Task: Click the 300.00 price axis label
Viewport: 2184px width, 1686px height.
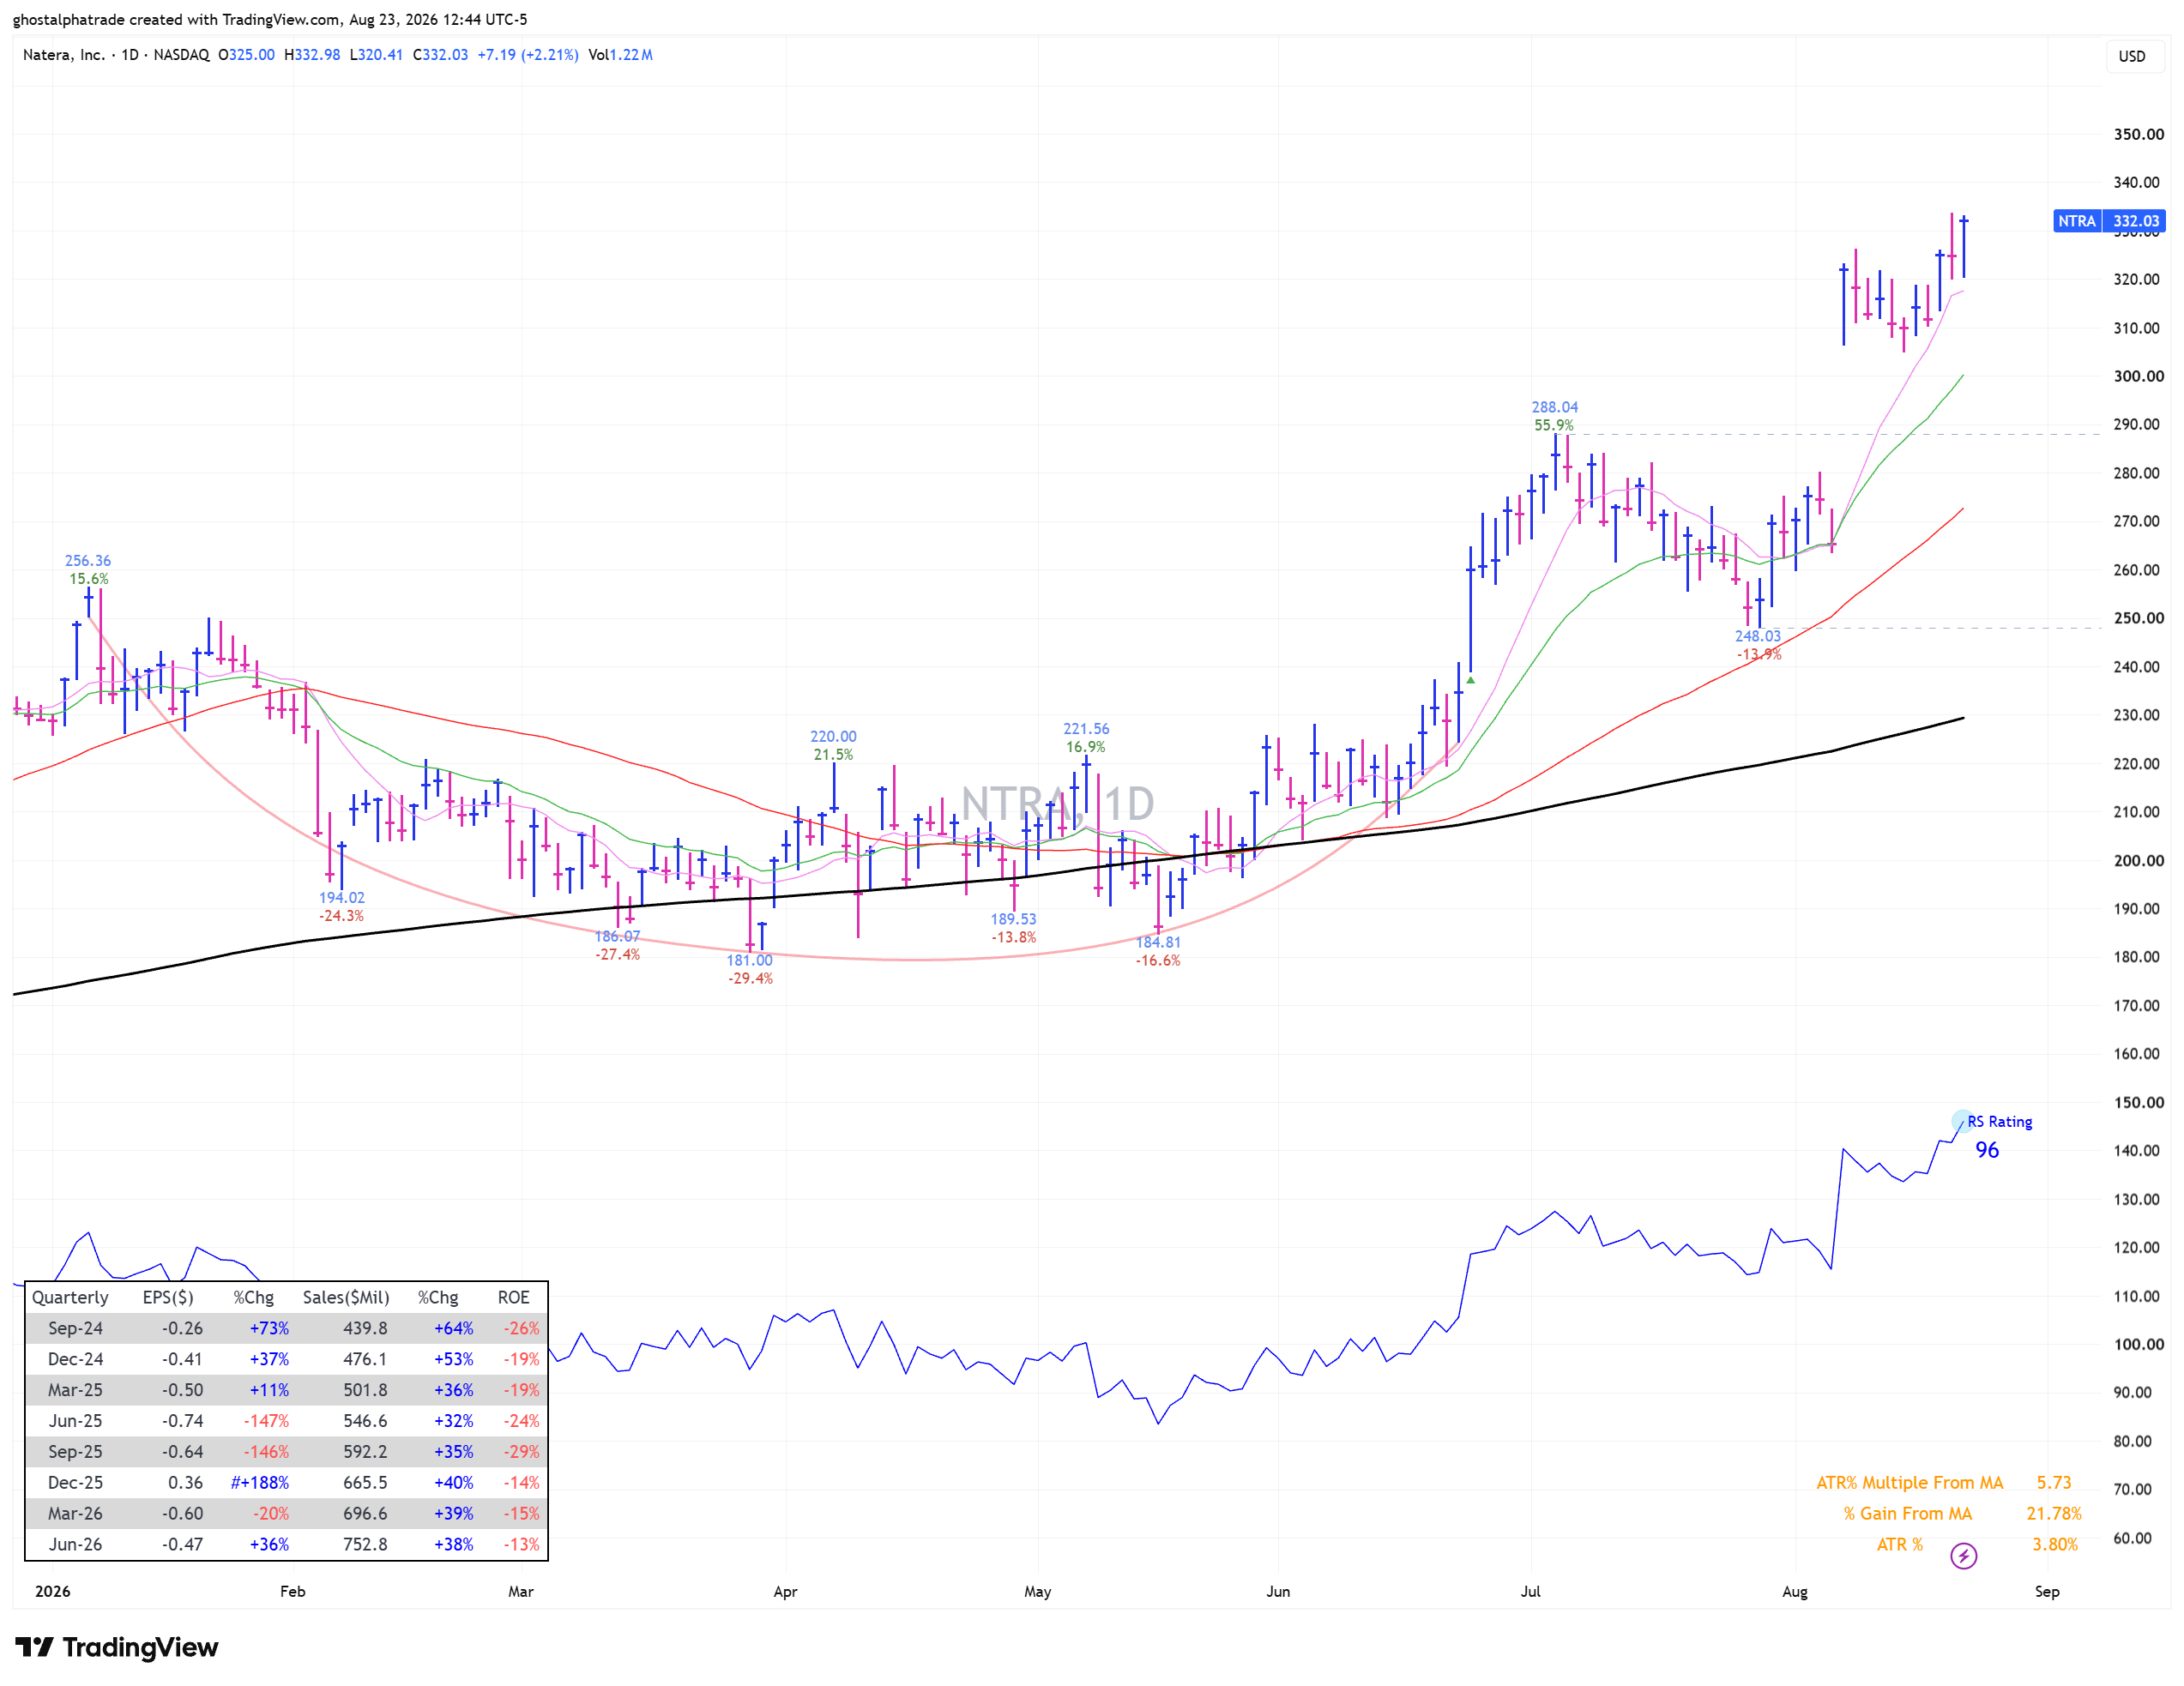Action: click(x=2138, y=376)
